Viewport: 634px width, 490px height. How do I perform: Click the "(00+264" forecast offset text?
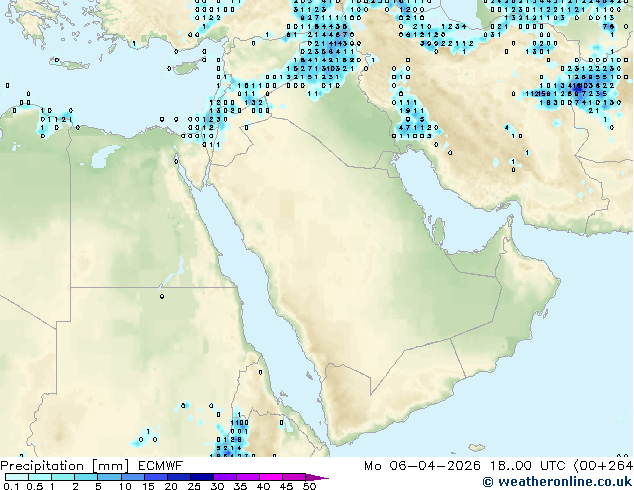click(x=604, y=466)
